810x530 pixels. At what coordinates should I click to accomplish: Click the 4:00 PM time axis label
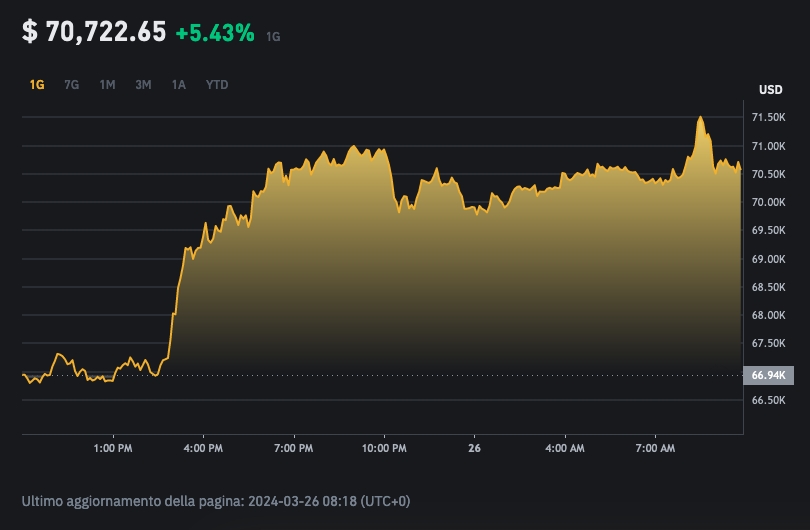pos(203,448)
